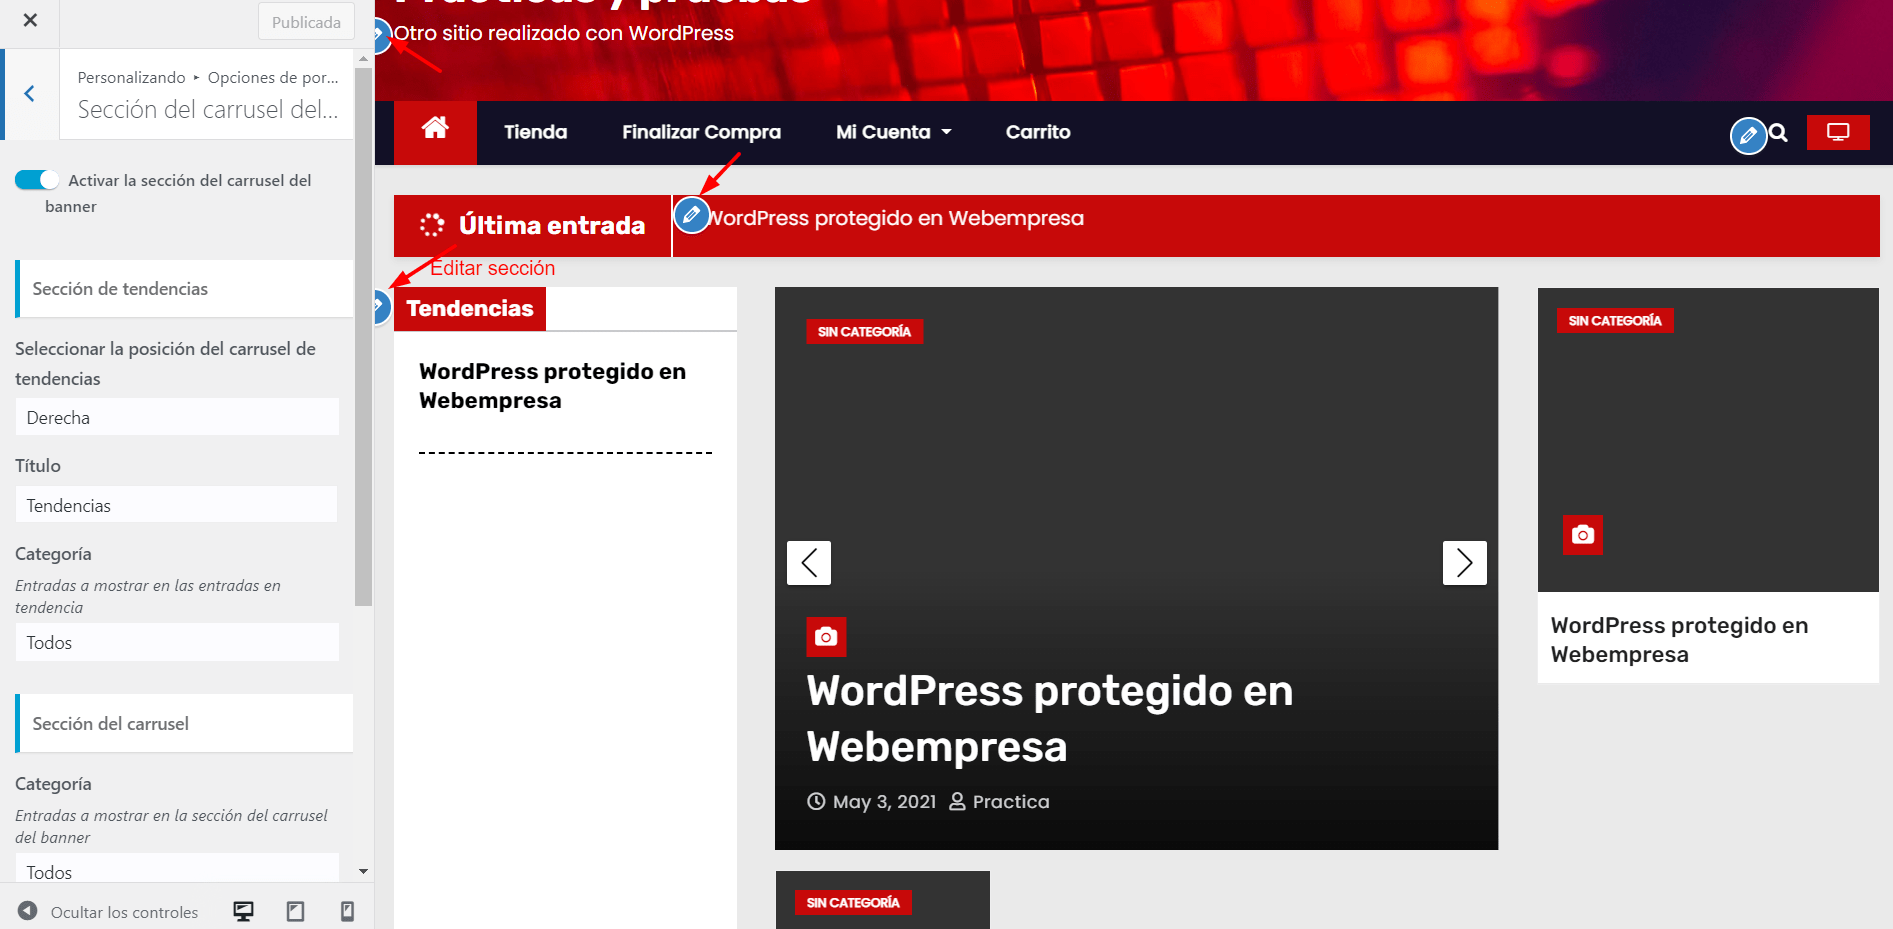Click the collapse arrow icon beside Ocultar los controles
1893x929 pixels.
point(28,911)
